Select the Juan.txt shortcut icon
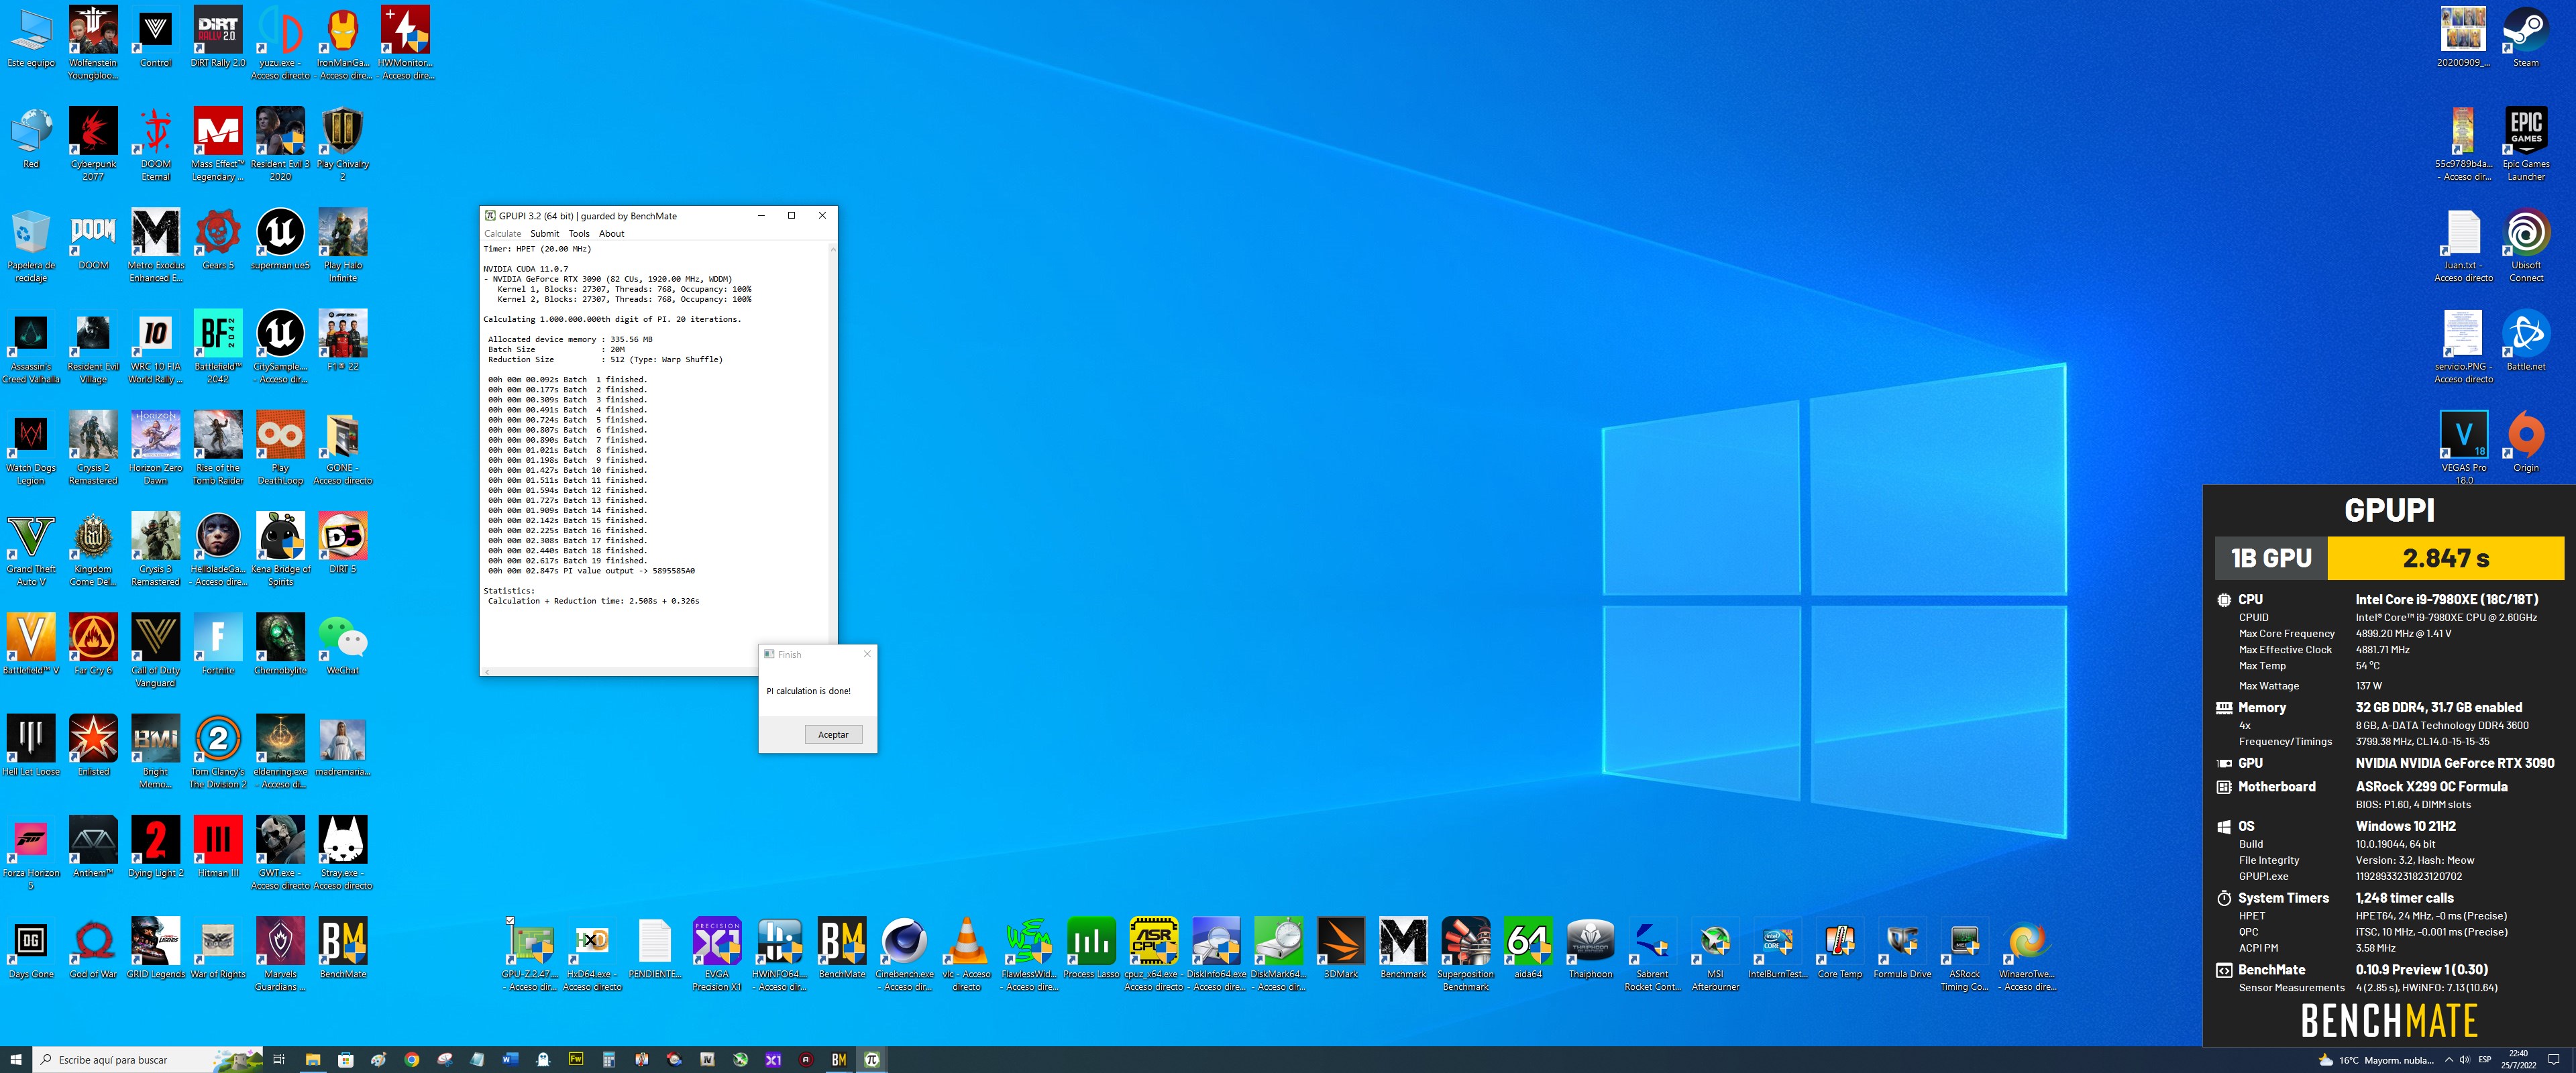2576x1073 pixels. coord(2463,245)
